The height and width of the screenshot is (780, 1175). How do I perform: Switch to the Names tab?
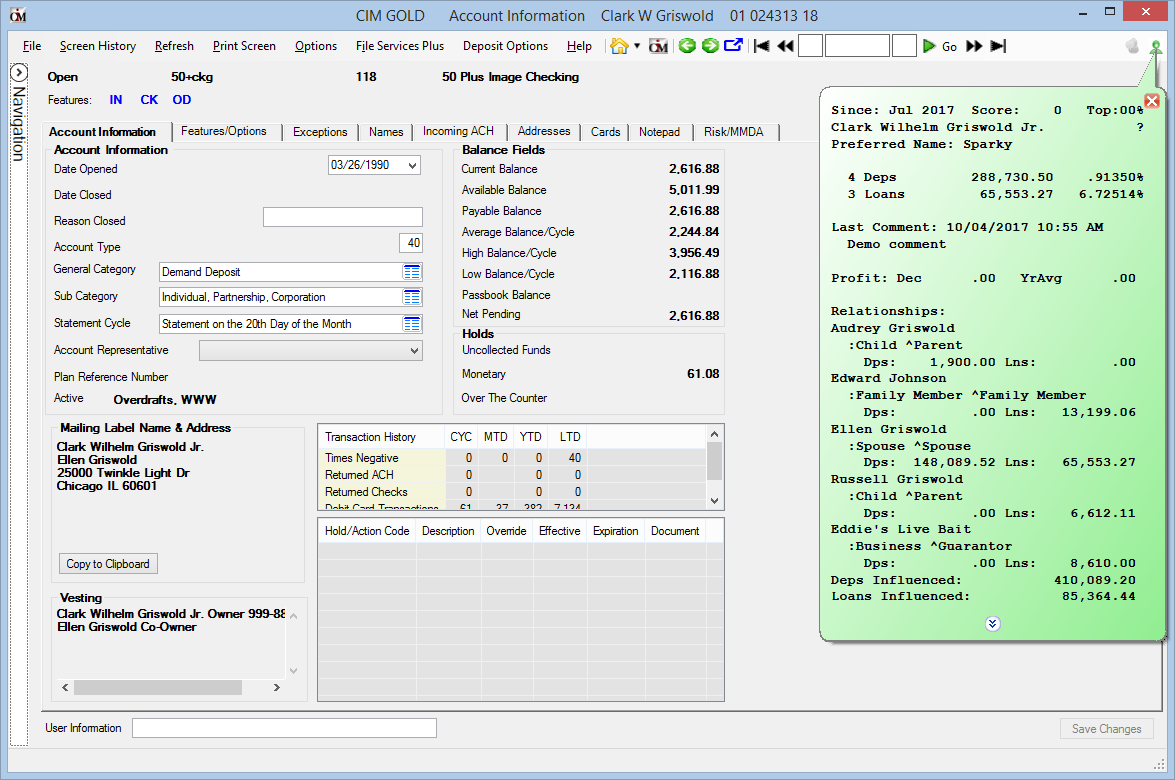coord(386,132)
